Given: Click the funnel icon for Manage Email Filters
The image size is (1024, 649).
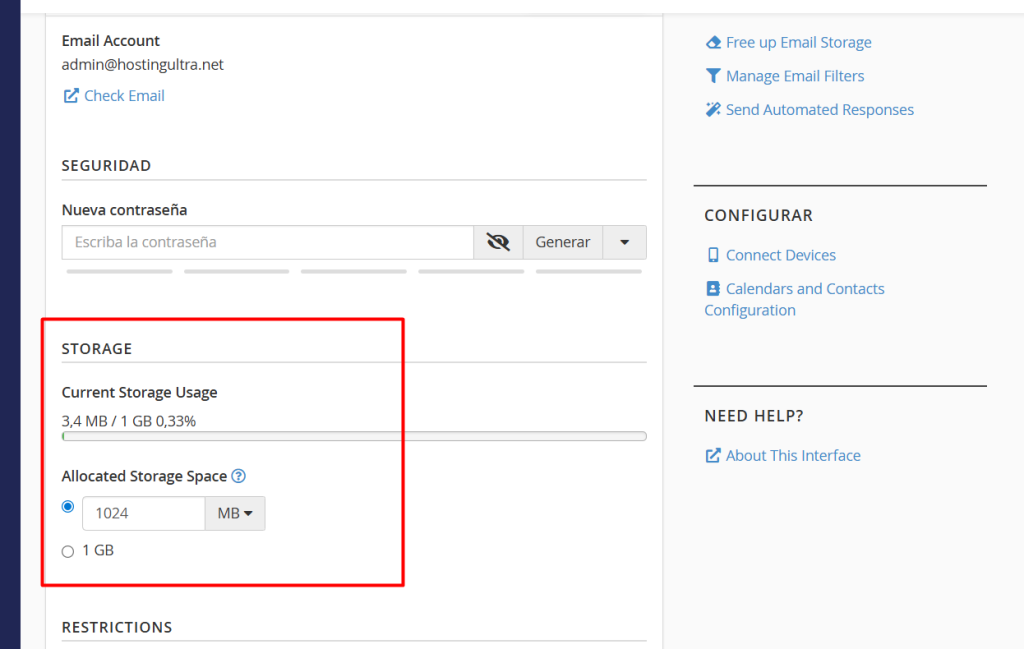Looking at the screenshot, I should pos(713,76).
